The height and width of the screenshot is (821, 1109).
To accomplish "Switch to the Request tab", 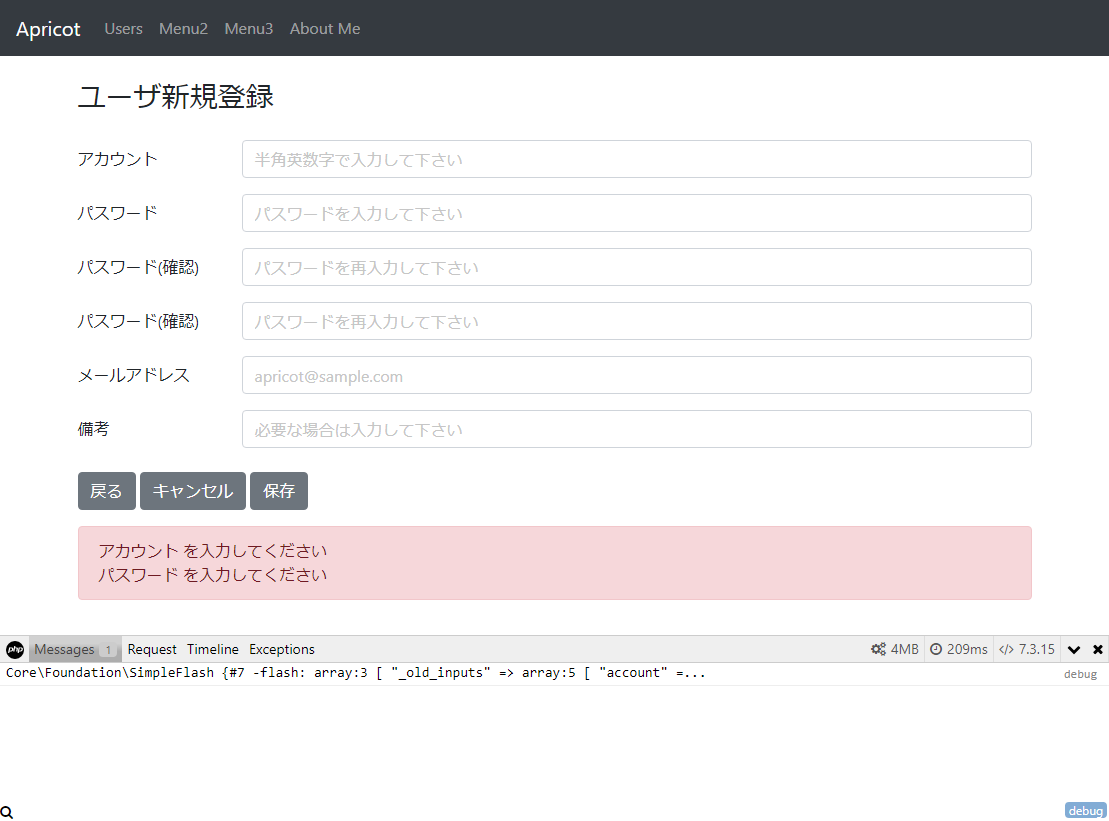I will (x=152, y=650).
